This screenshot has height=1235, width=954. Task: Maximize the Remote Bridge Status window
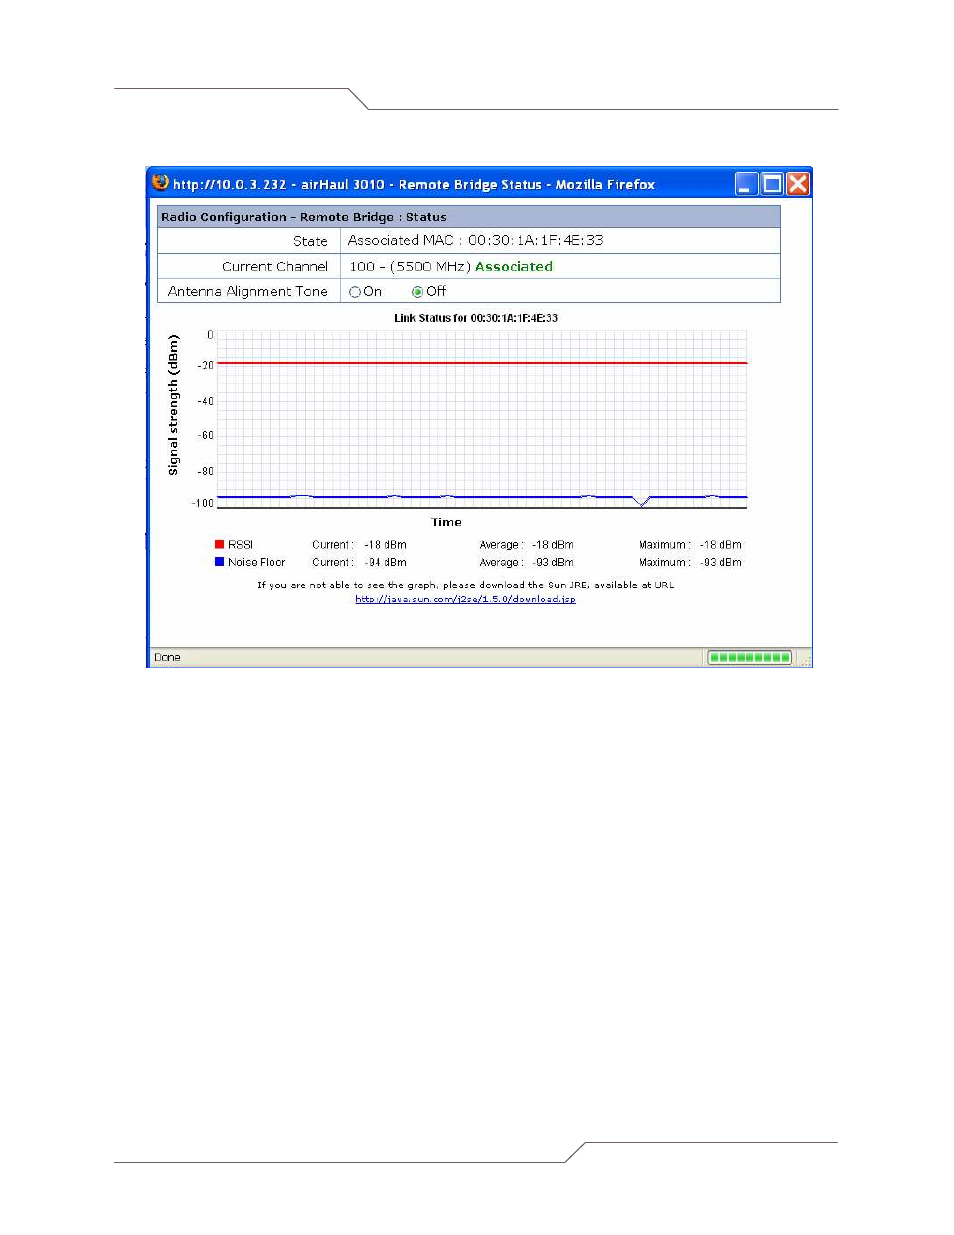(772, 184)
